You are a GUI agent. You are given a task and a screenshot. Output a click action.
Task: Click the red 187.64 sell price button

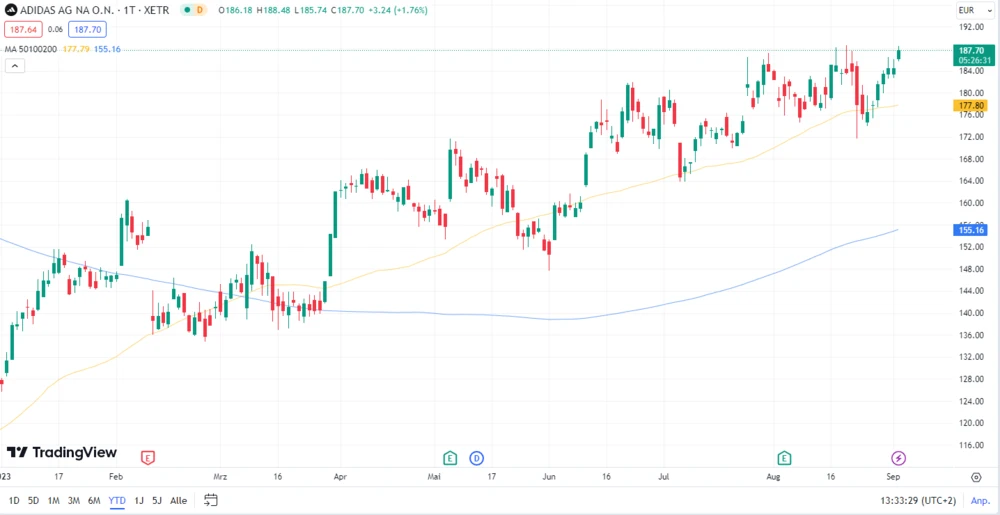click(x=24, y=29)
